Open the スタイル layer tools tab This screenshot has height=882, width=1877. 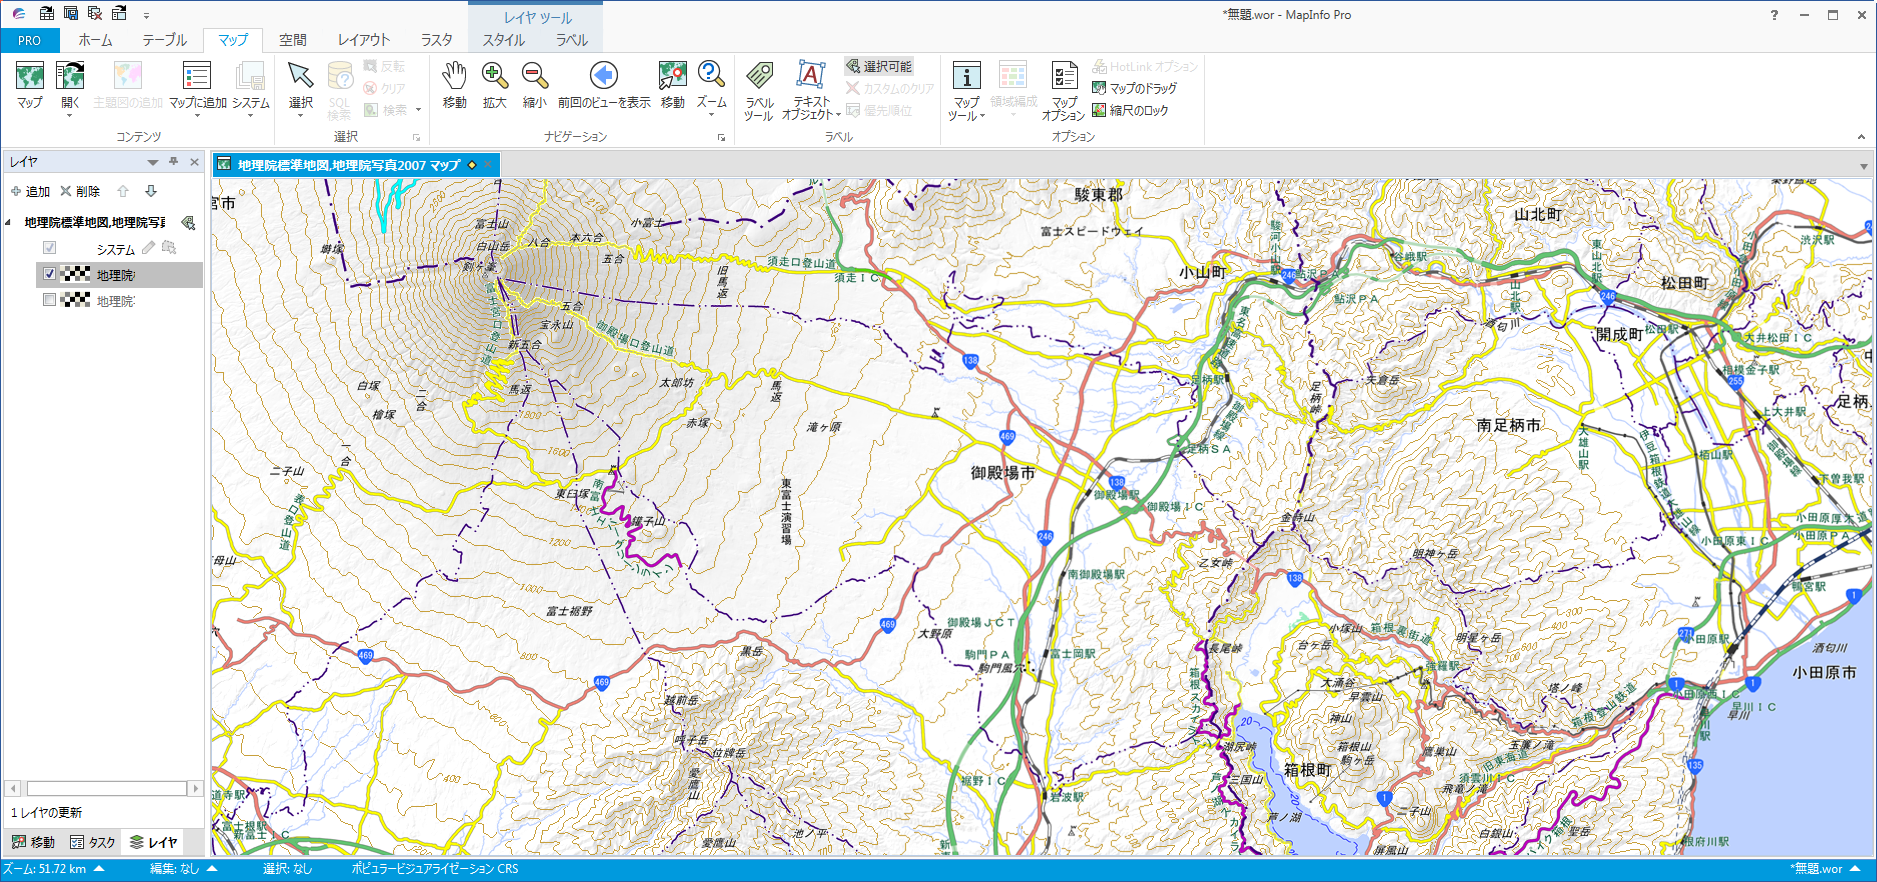pyautogui.click(x=504, y=40)
